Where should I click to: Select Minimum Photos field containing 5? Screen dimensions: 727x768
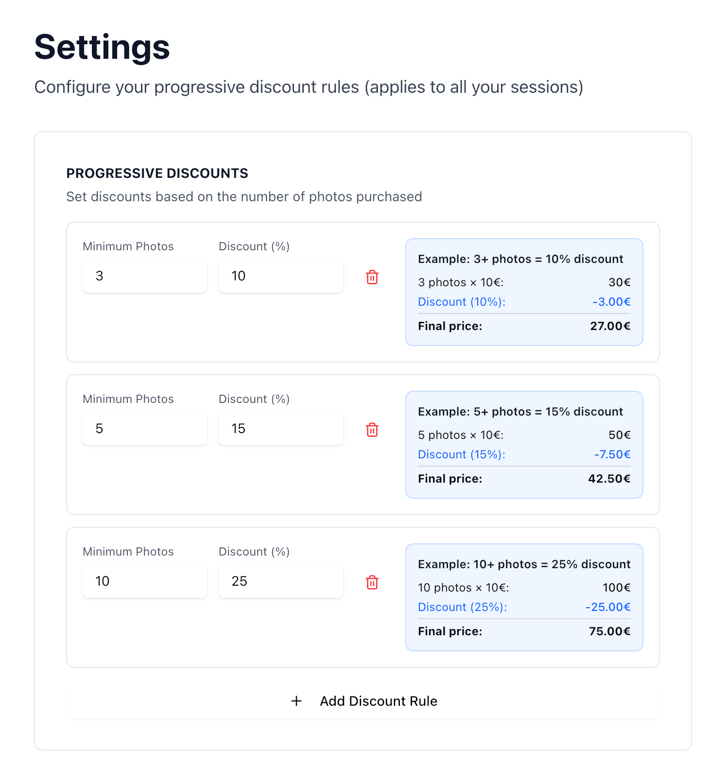click(x=144, y=429)
